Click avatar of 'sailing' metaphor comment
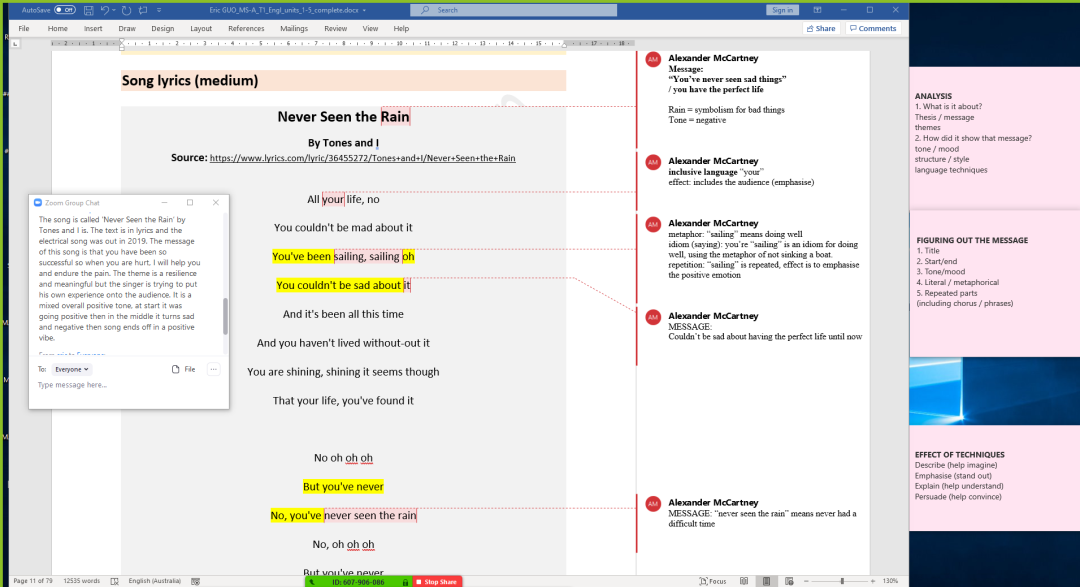1080x587 pixels. 653,224
